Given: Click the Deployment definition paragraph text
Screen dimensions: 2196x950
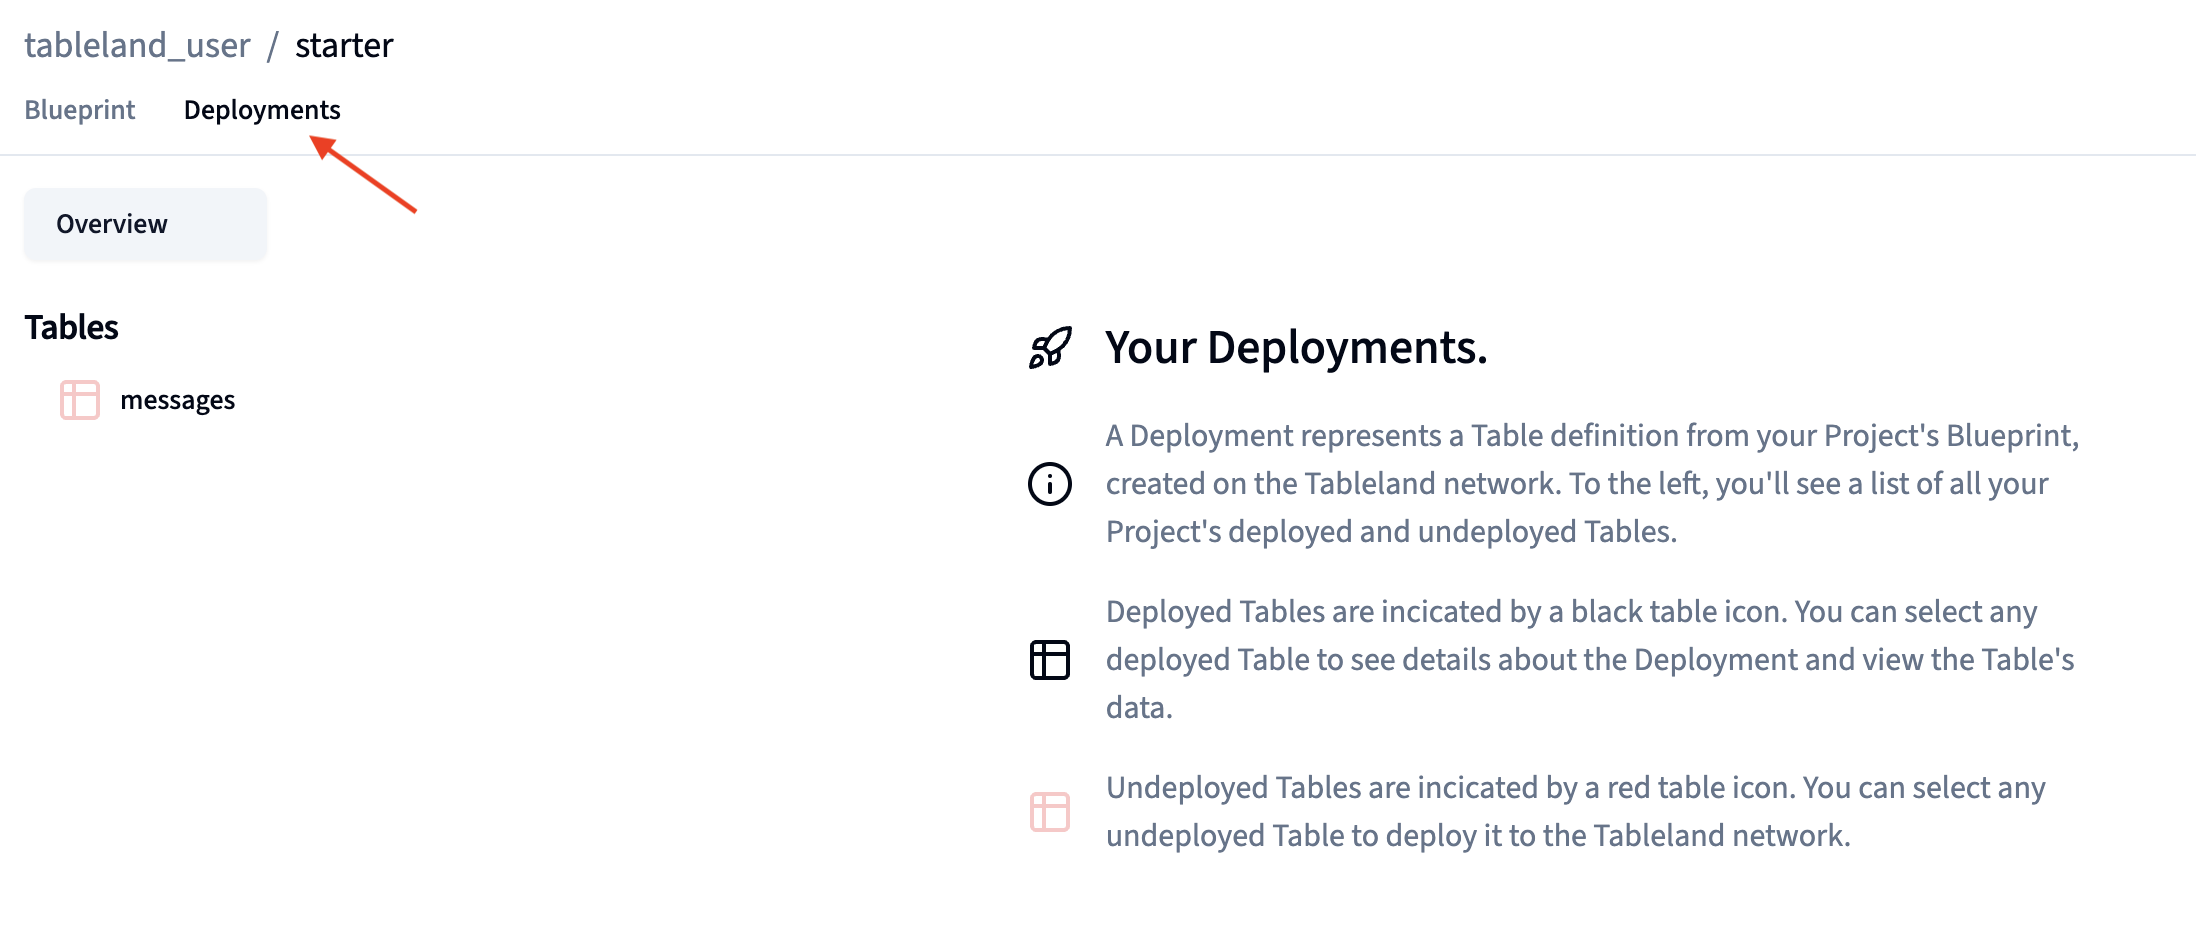Looking at the screenshot, I should [1590, 484].
